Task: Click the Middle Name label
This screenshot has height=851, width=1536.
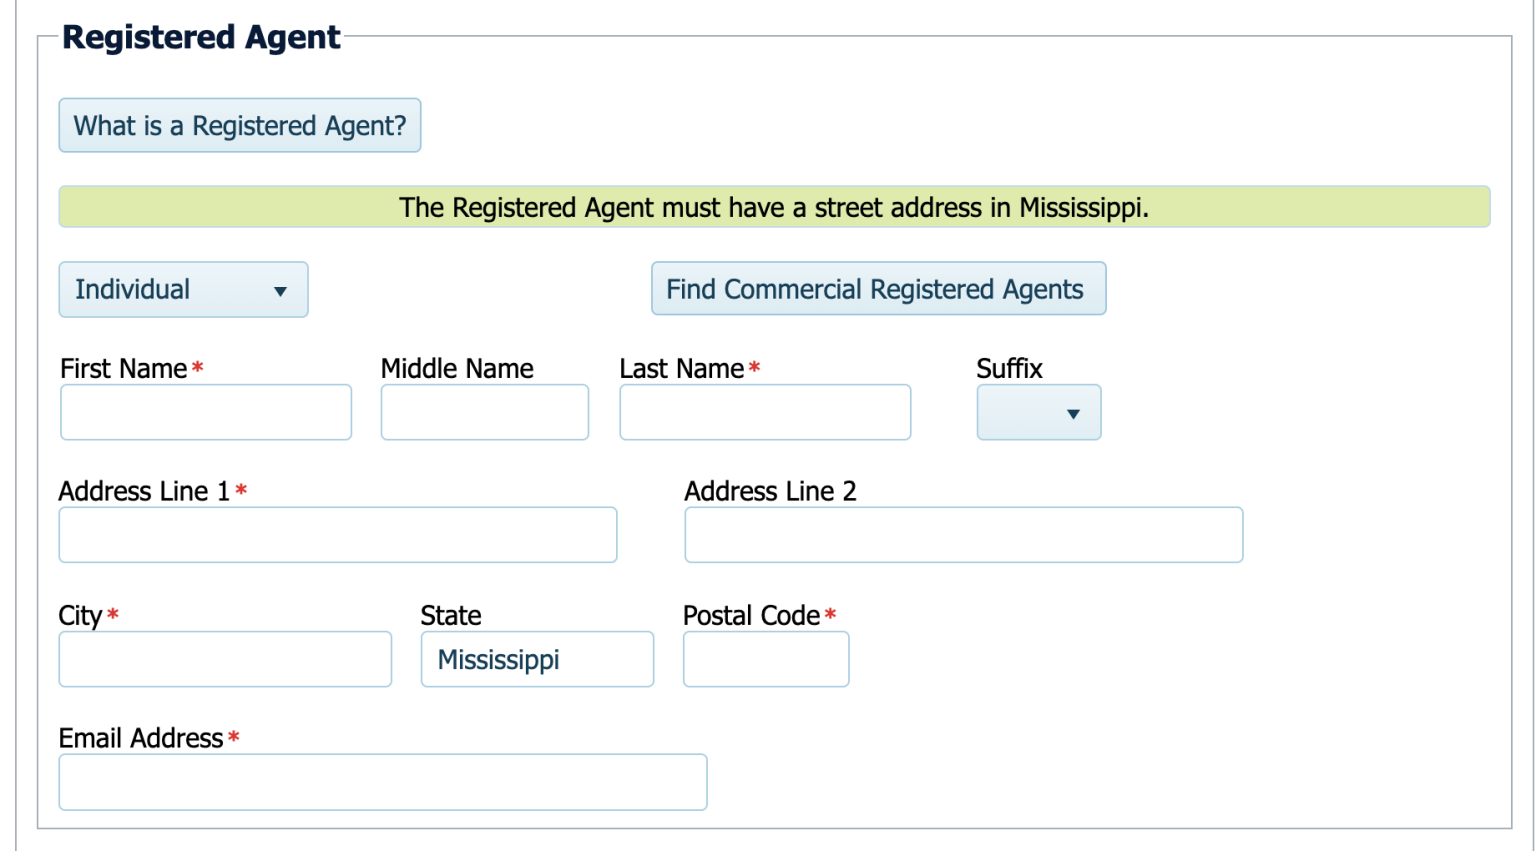Action: (457, 368)
